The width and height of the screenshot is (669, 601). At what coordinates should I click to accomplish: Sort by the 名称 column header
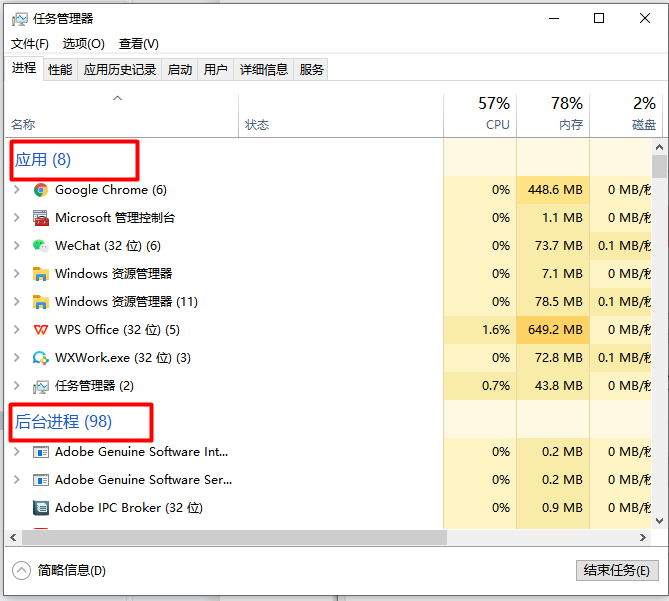click(x=122, y=115)
